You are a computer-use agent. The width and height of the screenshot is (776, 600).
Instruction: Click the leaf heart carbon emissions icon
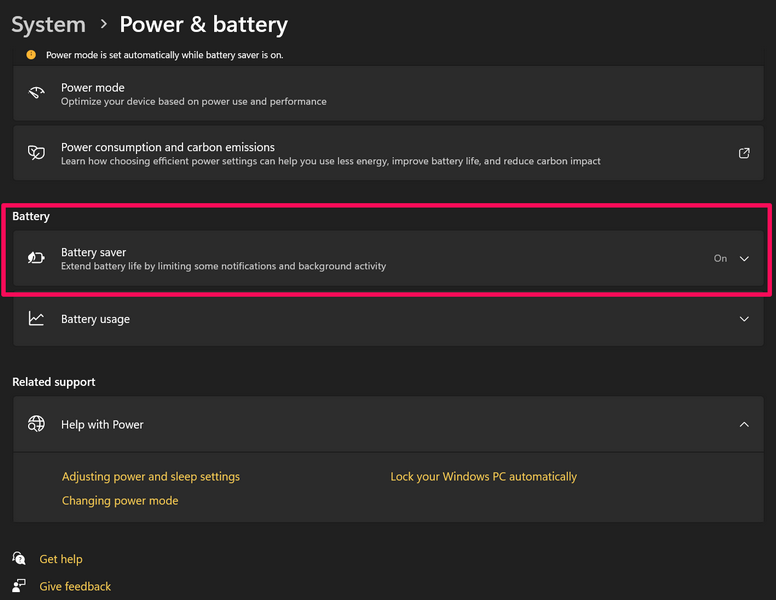pos(36,153)
